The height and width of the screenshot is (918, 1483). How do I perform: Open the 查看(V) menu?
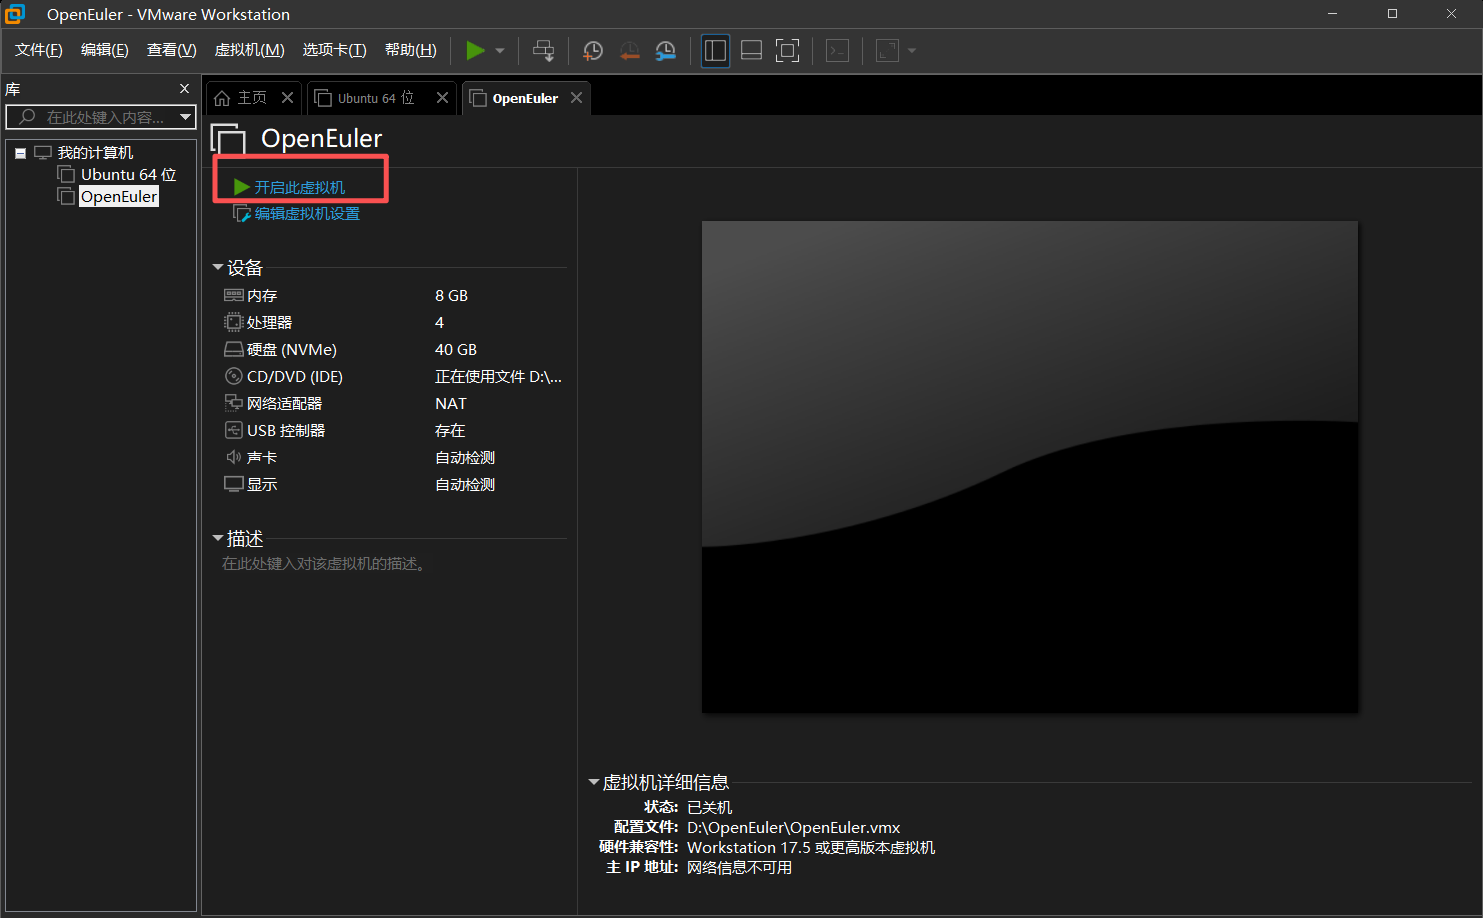[172, 50]
